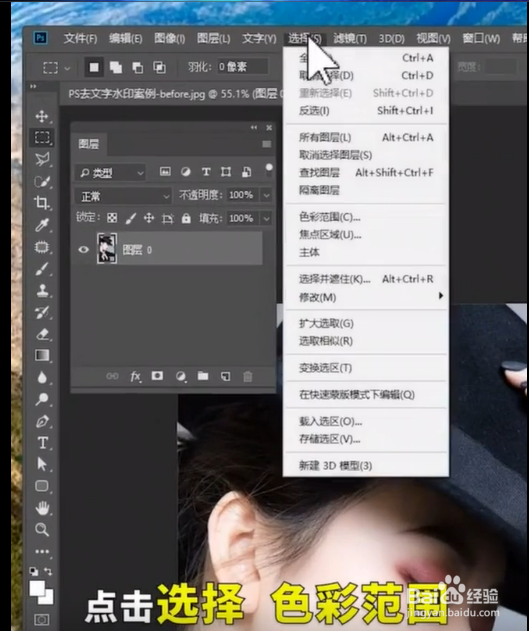
Task: Toggle pixel layer filter
Action: [165, 172]
